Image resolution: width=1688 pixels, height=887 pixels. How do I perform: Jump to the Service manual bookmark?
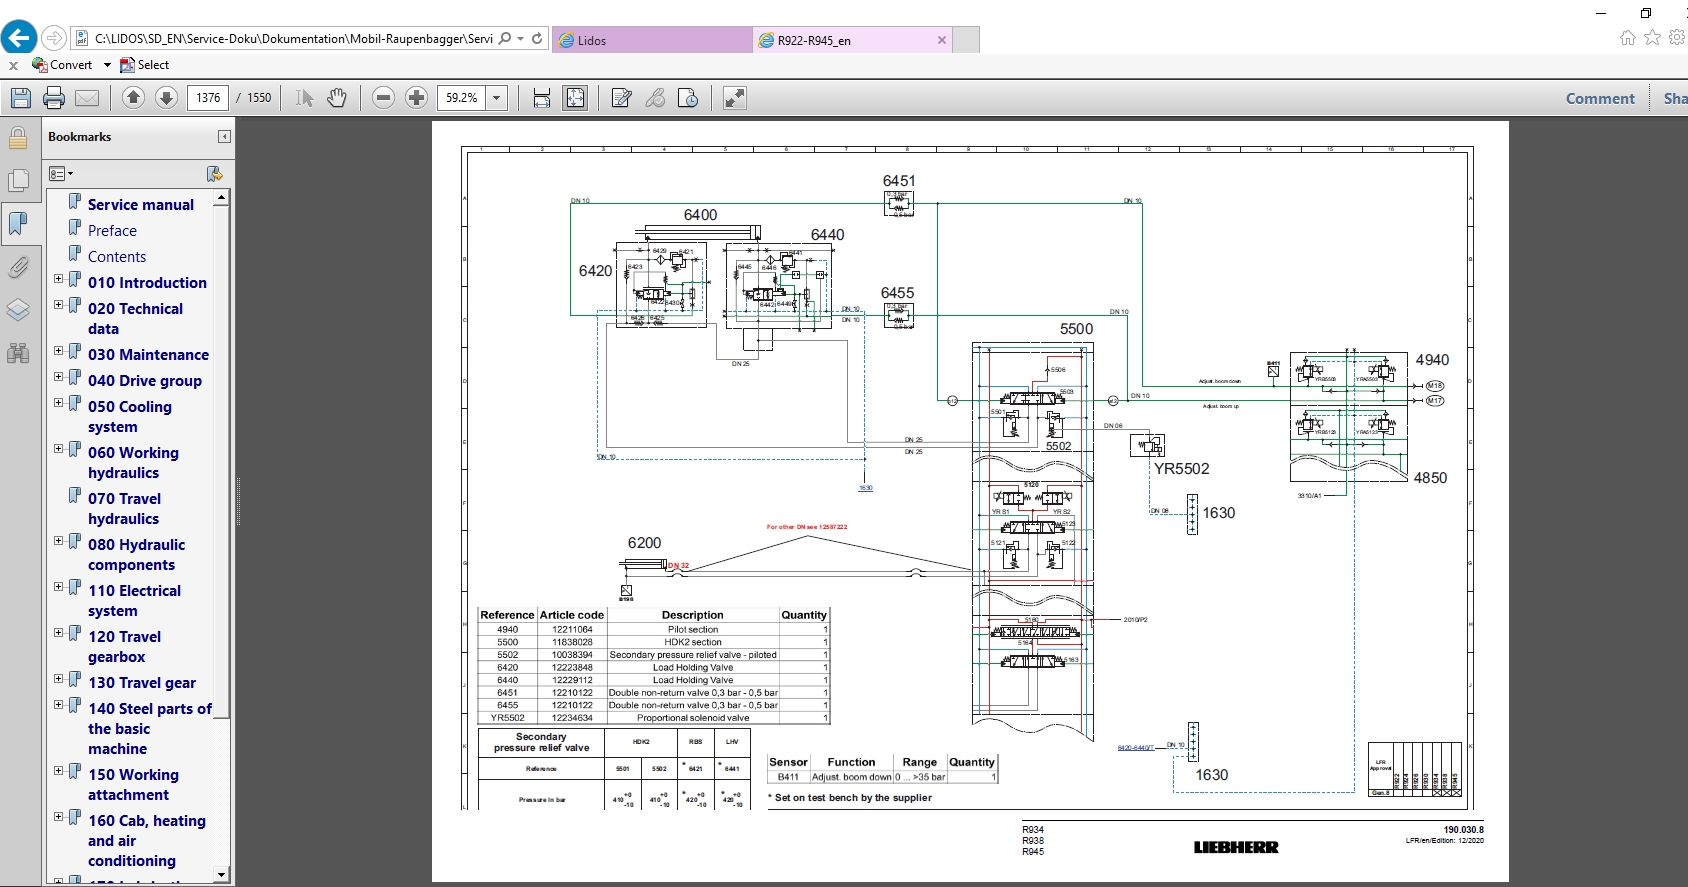(x=140, y=204)
